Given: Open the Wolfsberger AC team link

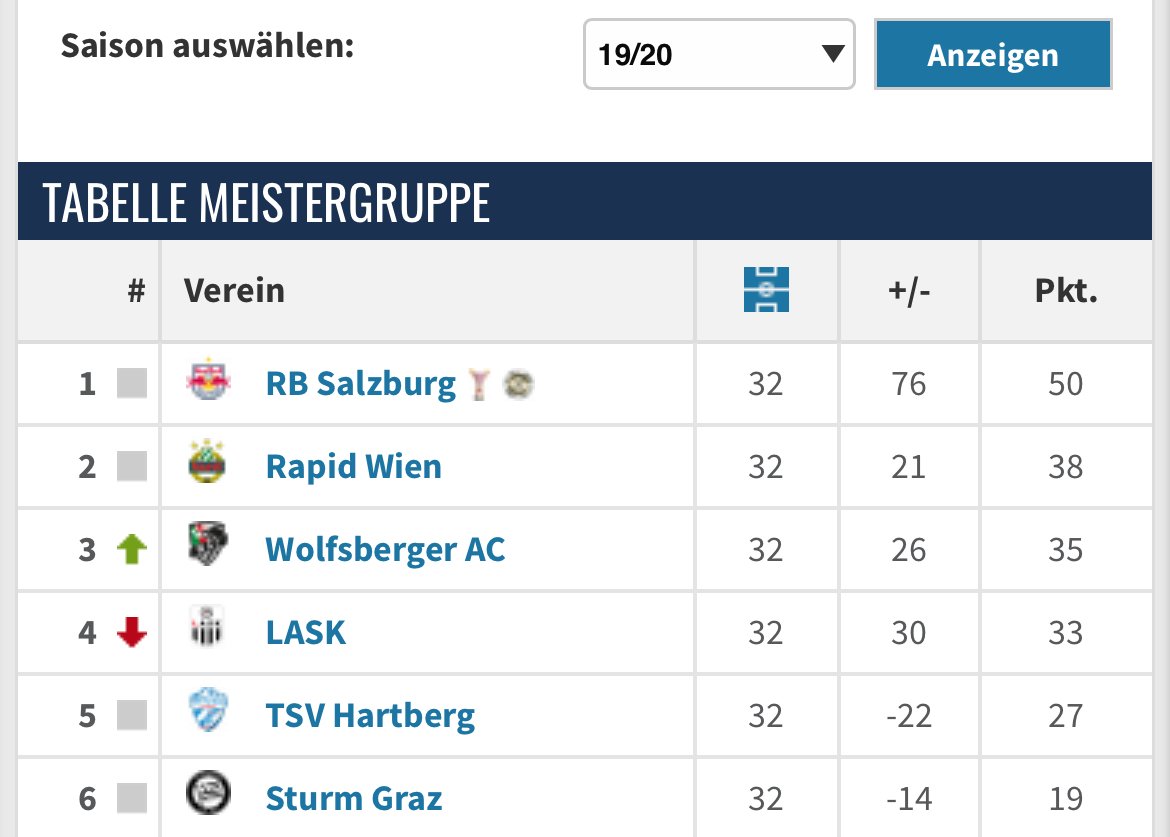Looking at the screenshot, I should (385, 550).
